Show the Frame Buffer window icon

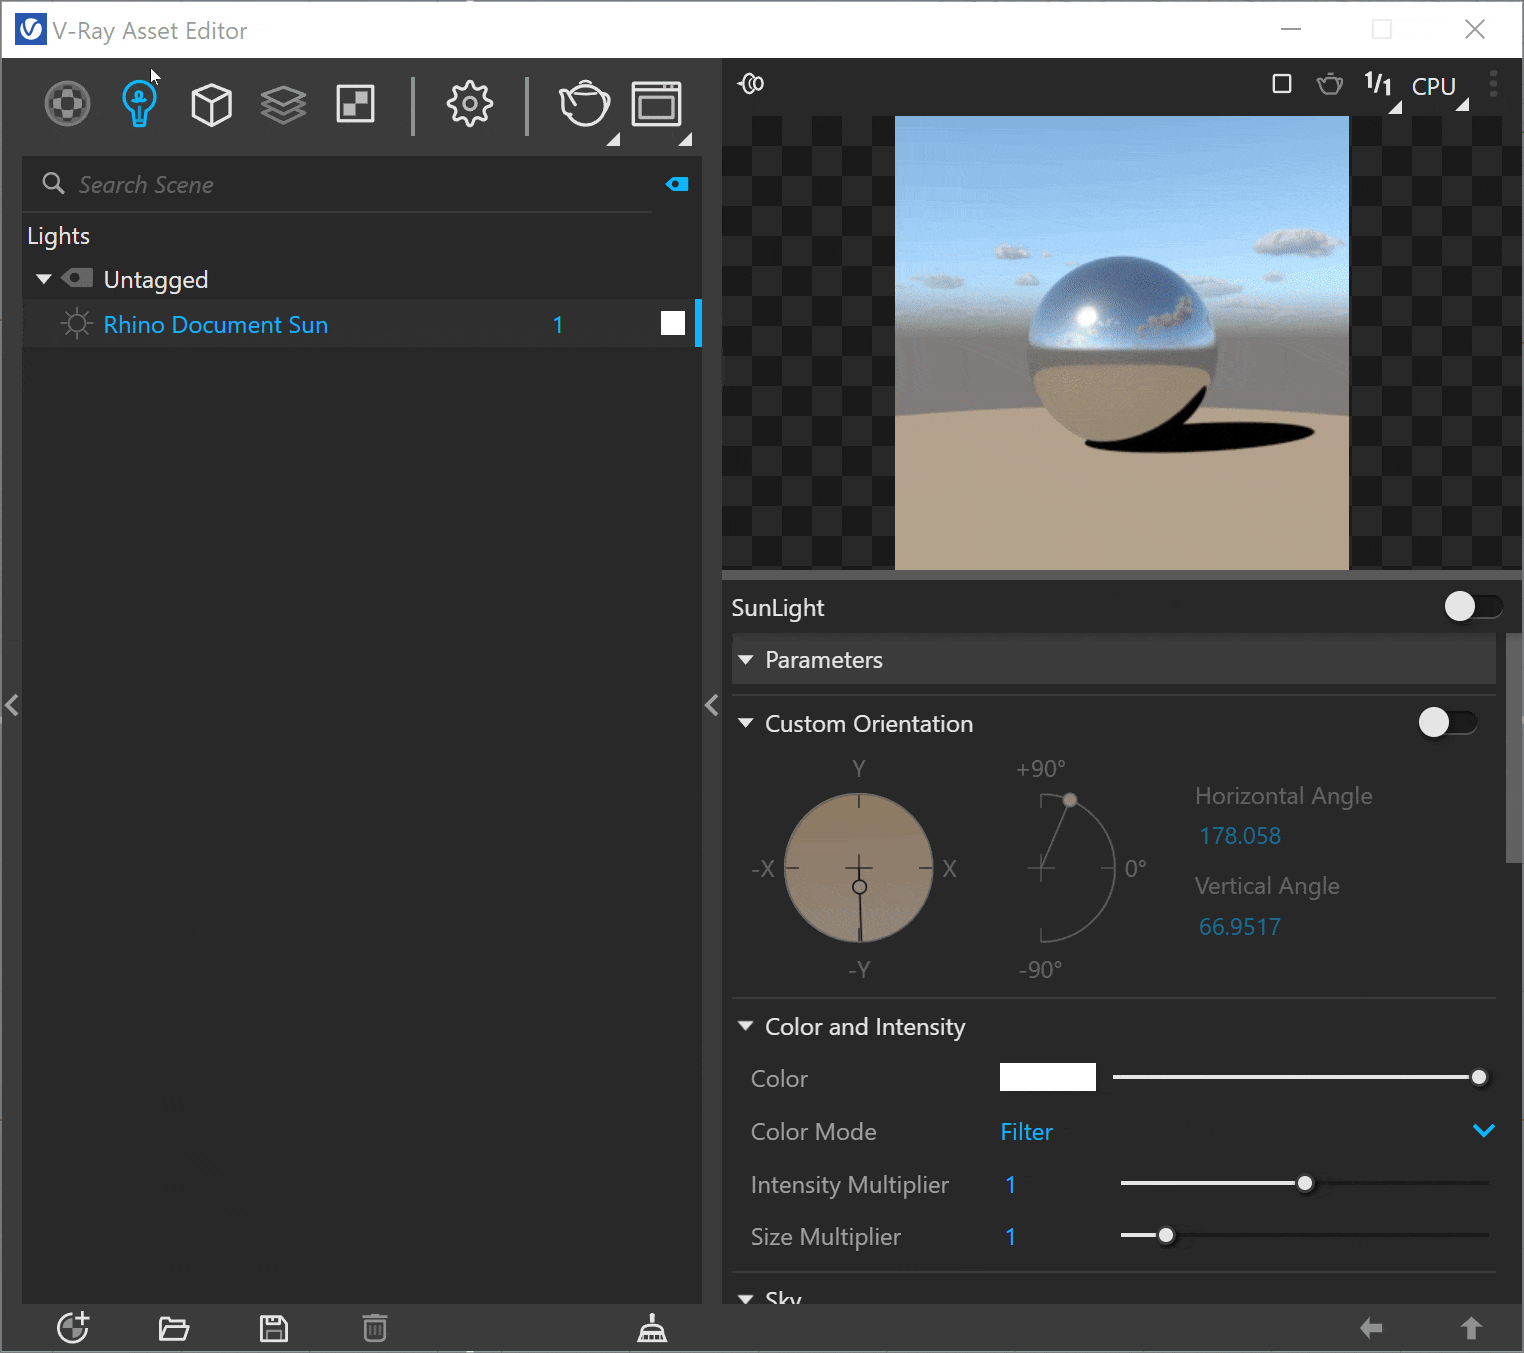point(656,104)
